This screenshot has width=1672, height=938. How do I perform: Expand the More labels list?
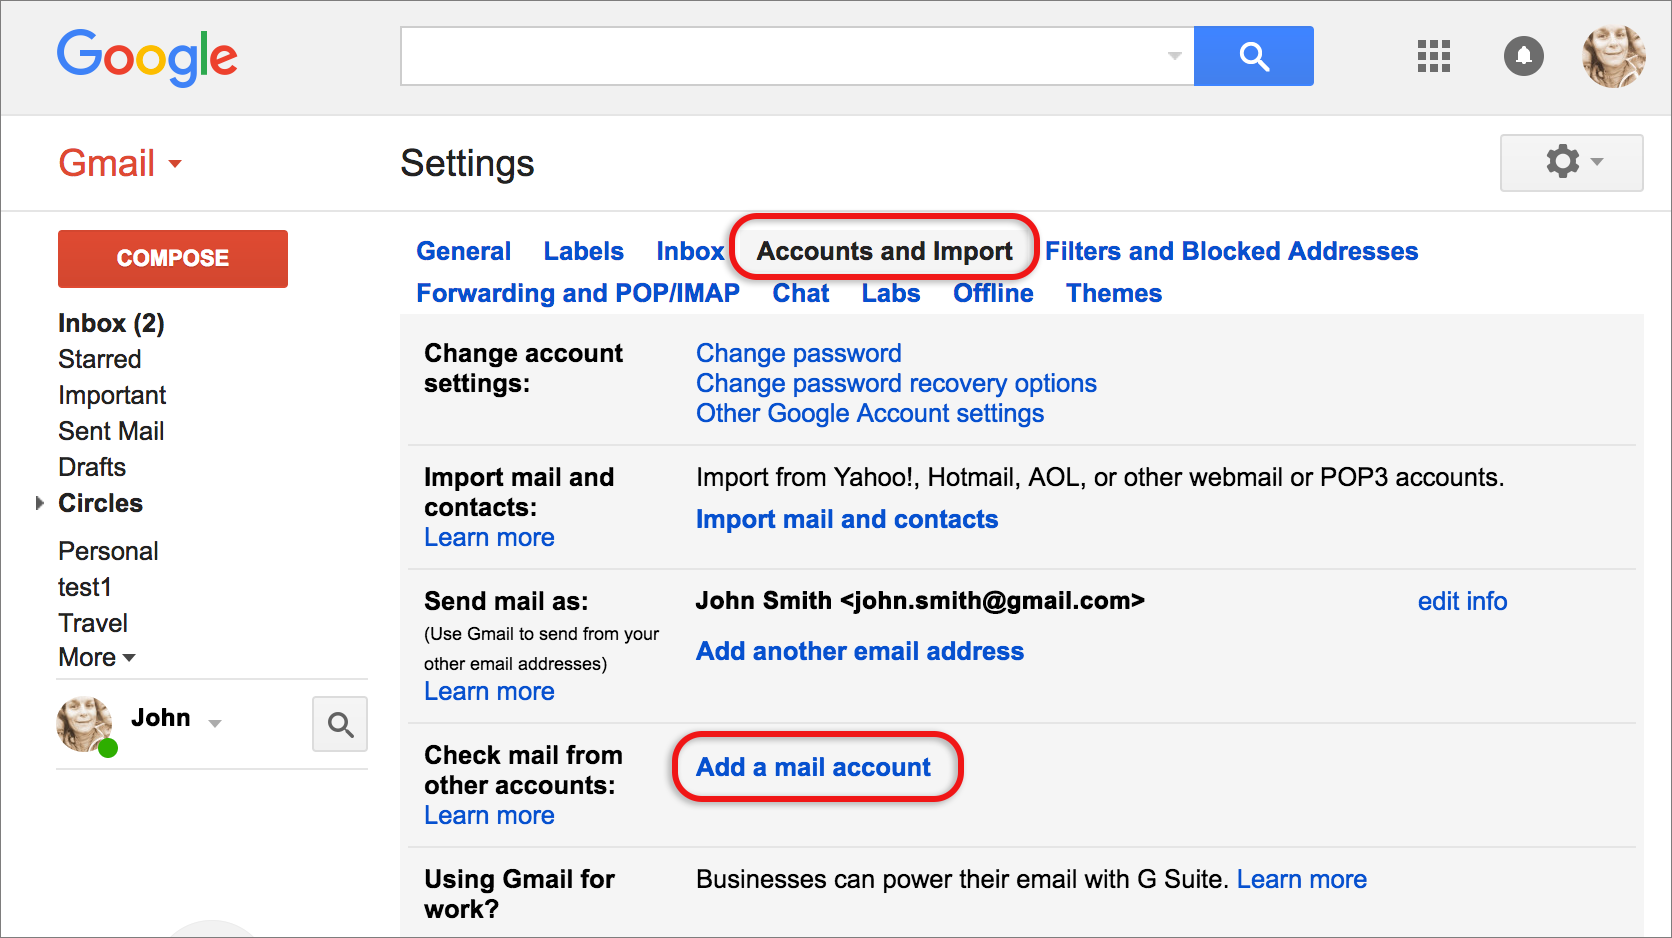97,657
